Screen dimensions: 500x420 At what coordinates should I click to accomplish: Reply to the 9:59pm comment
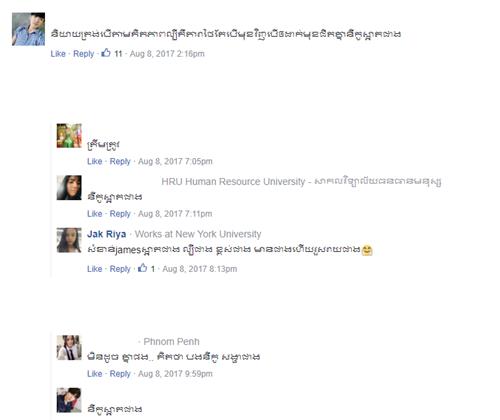(x=120, y=374)
